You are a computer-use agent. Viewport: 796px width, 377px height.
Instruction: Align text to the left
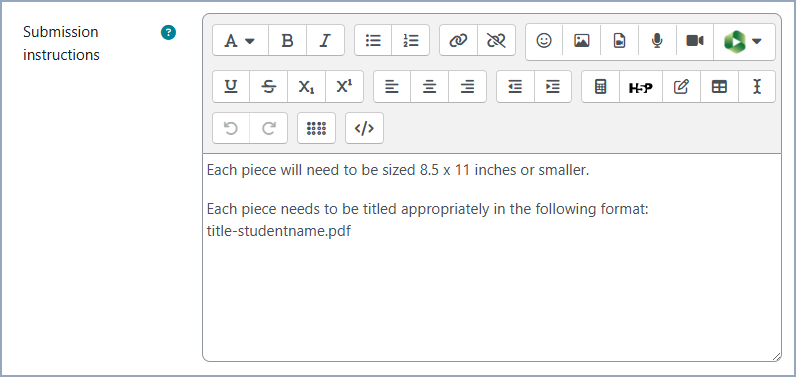392,87
